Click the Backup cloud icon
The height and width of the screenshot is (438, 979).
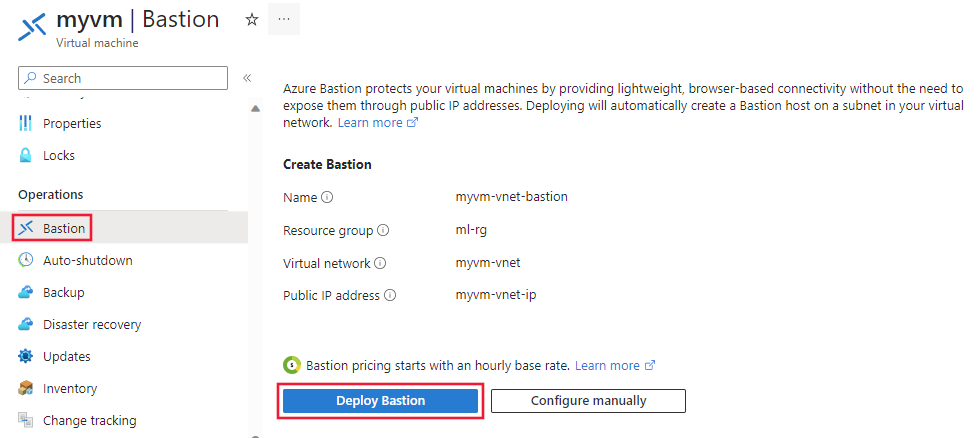[x=26, y=293]
